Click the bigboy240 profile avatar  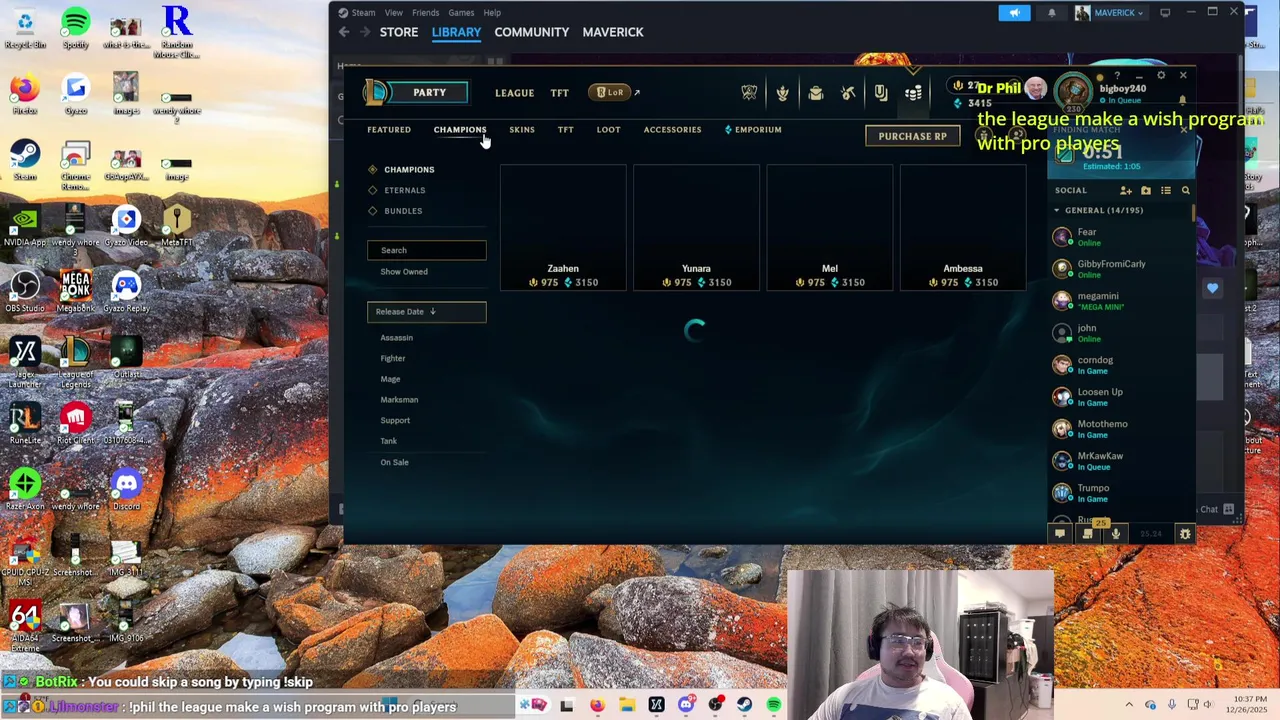tap(1073, 93)
